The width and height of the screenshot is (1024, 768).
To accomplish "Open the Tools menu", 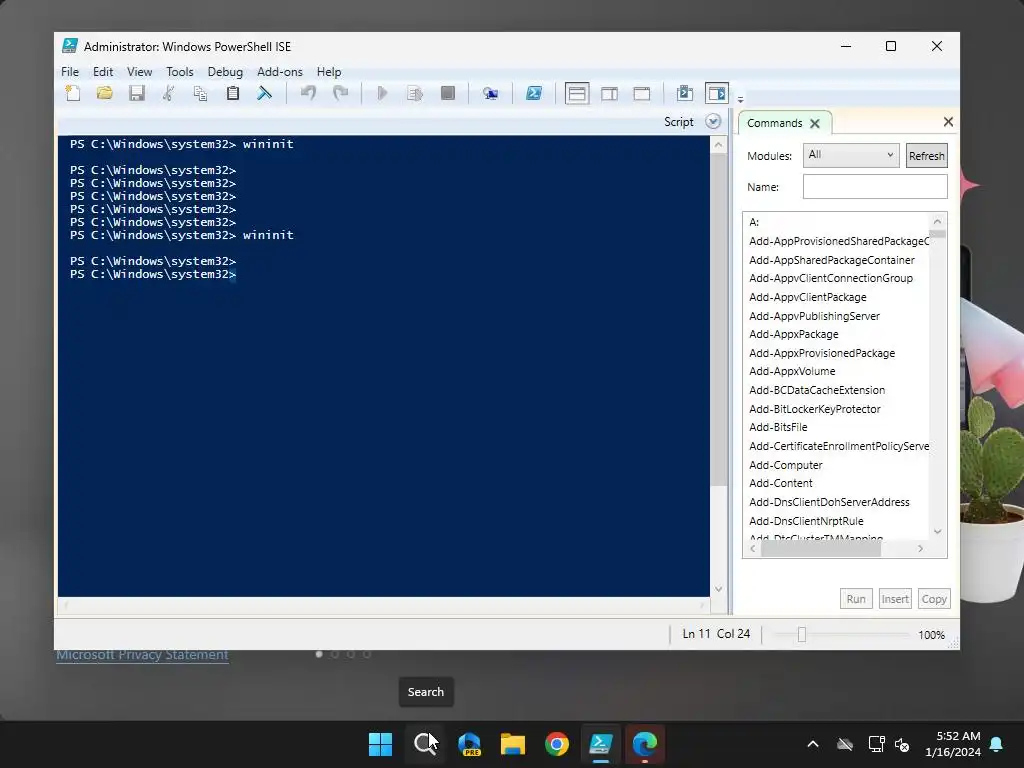I will (180, 72).
